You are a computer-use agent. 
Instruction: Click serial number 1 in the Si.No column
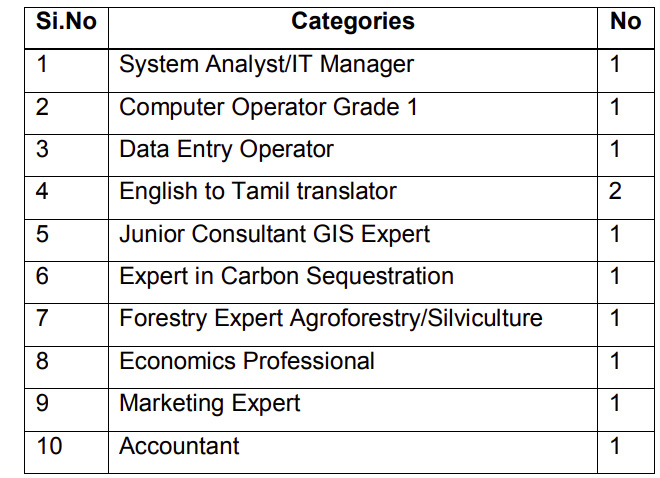click(42, 65)
